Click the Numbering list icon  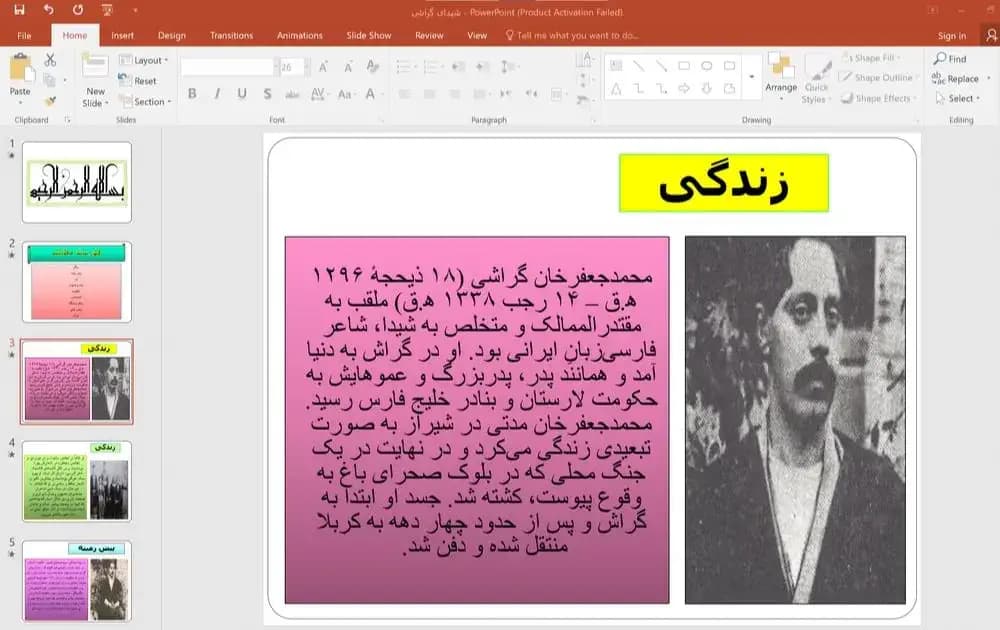(x=431, y=66)
